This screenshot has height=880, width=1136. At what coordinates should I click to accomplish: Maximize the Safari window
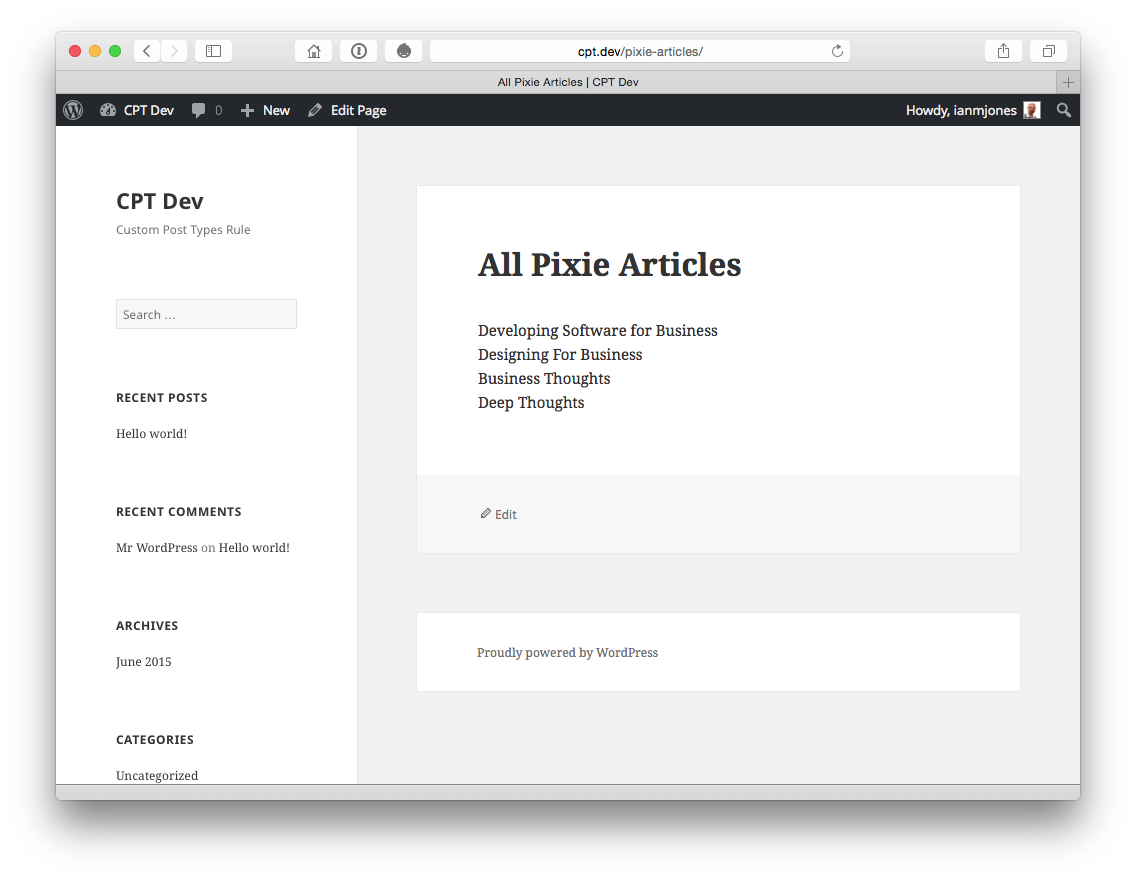click(x=114, y=51)
